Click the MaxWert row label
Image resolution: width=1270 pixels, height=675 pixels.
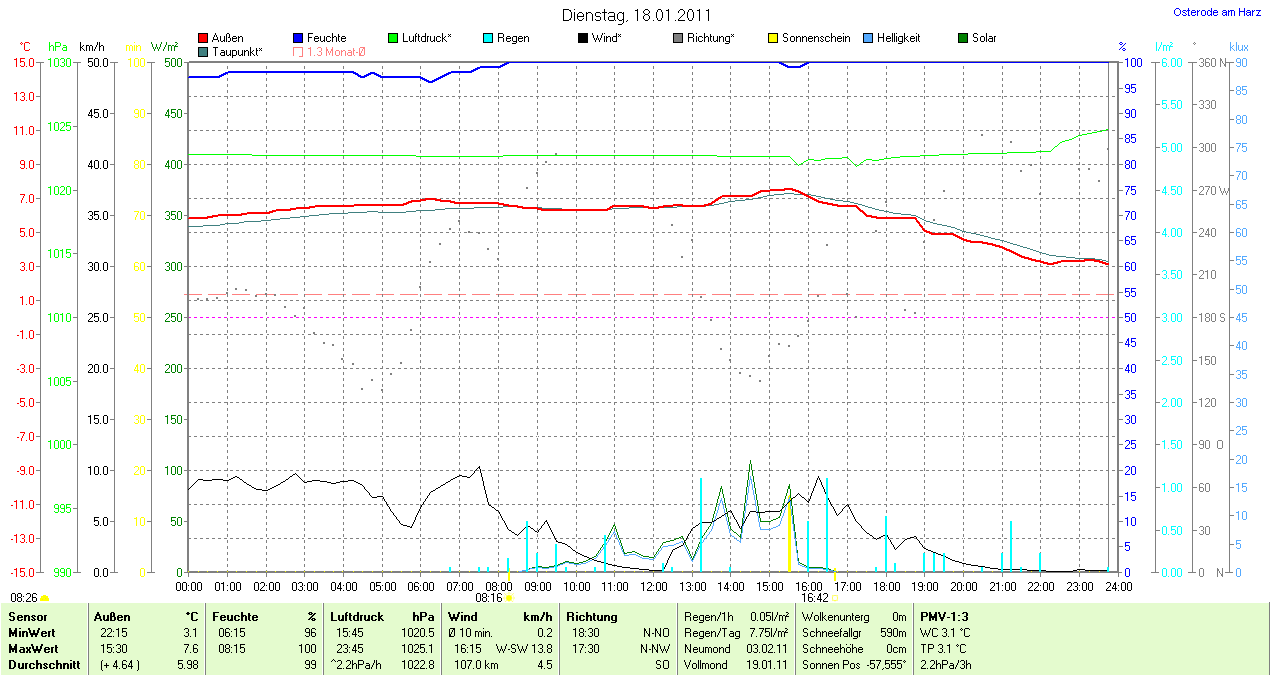(33, 649)
